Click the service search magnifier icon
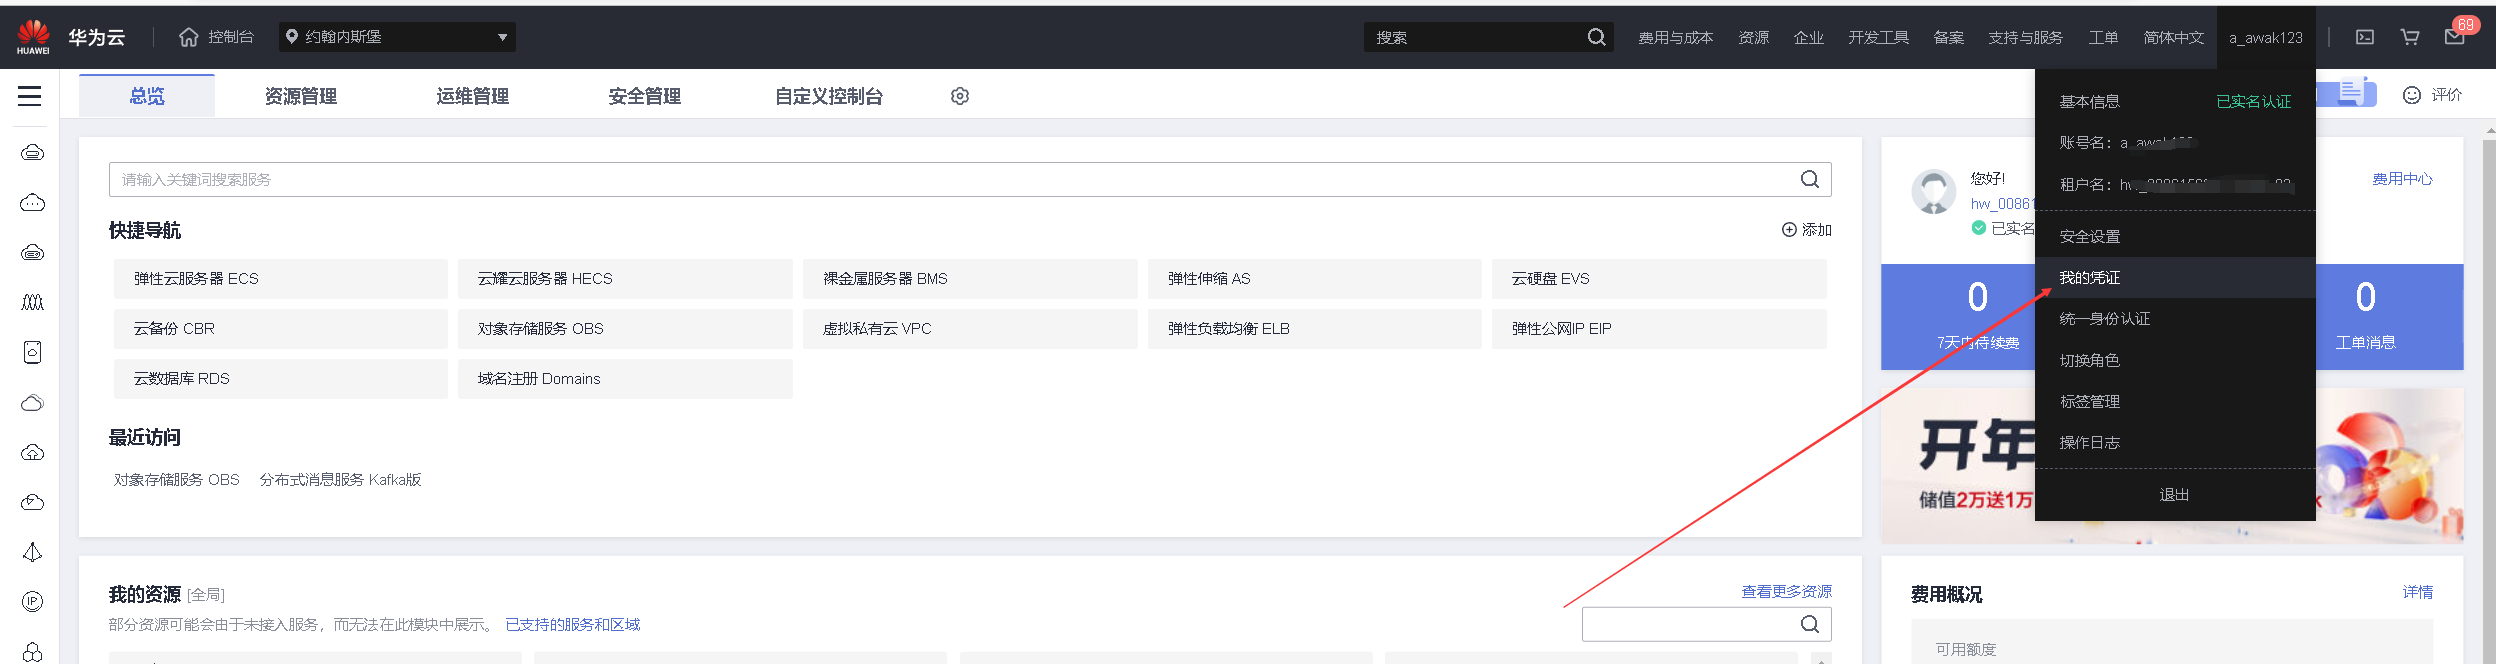This screenshot has height=664, width=2496. tap(1810, 179)
